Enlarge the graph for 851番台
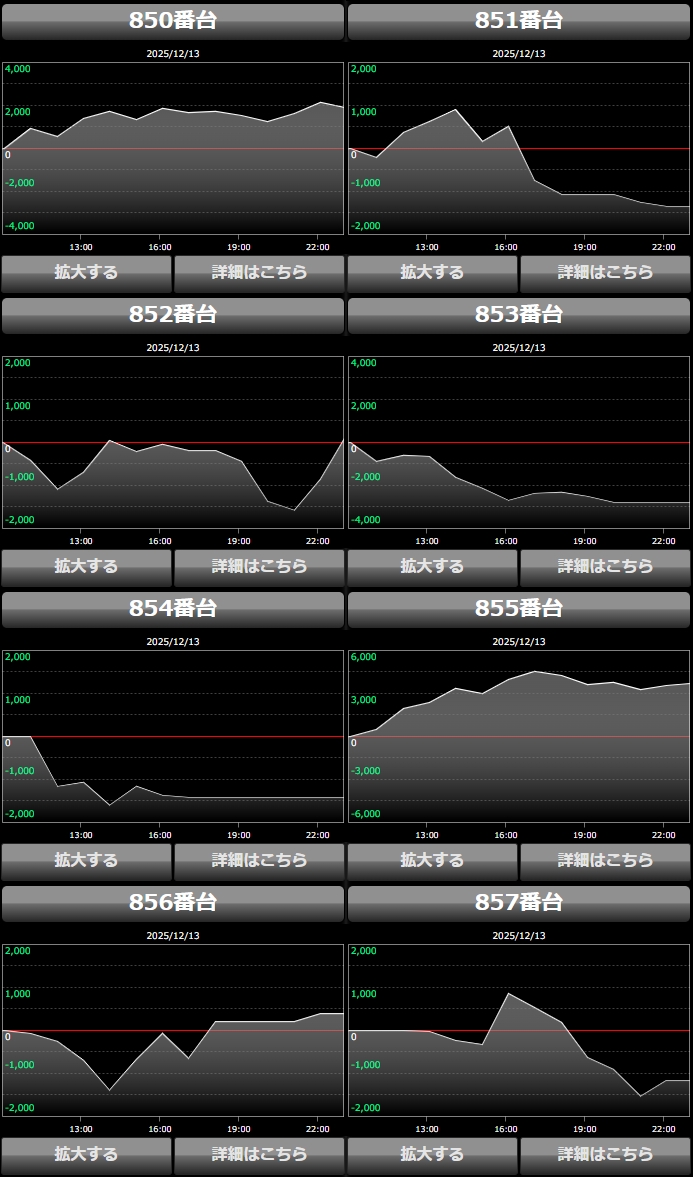This screenshot has height=1177, width=693. pos(432,272)
